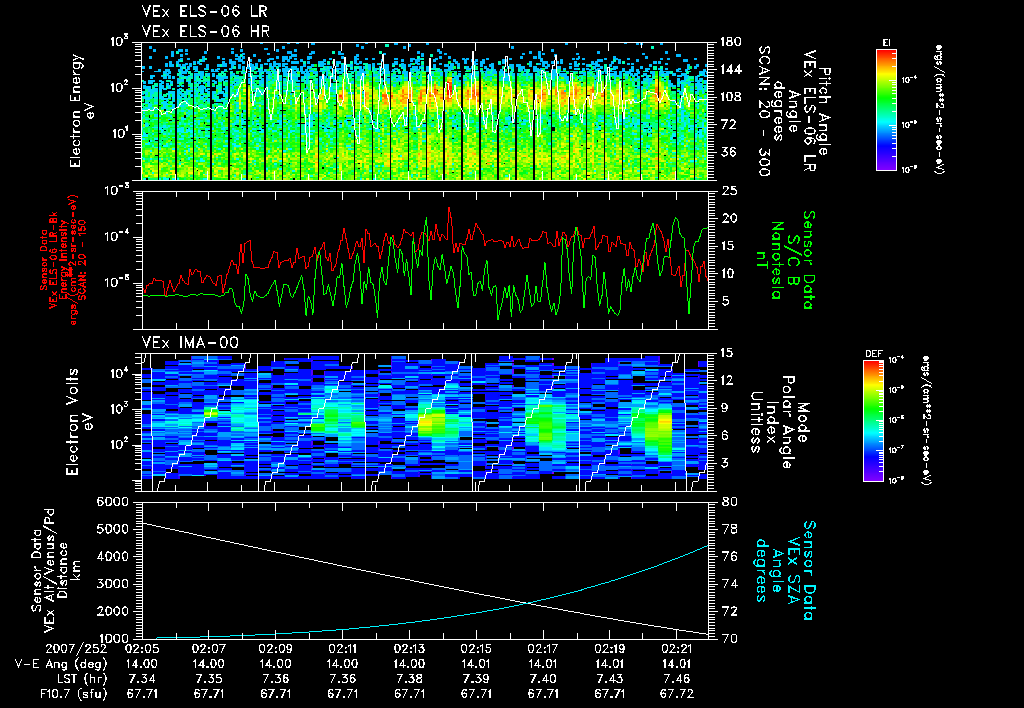Click the LST value 7.34
The image size is (1024, 708).
coord(142,679)
